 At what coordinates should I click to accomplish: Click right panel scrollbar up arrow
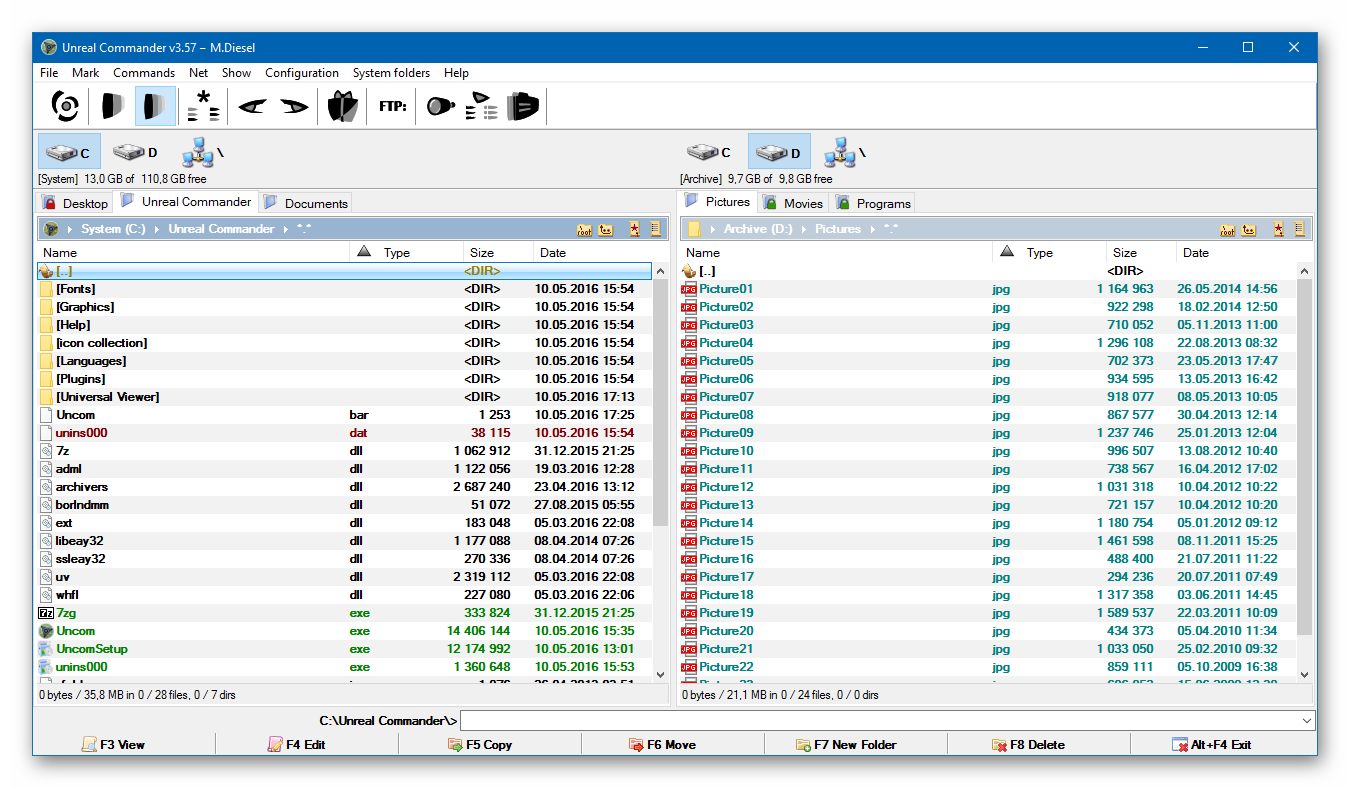tap(1304, 271)
